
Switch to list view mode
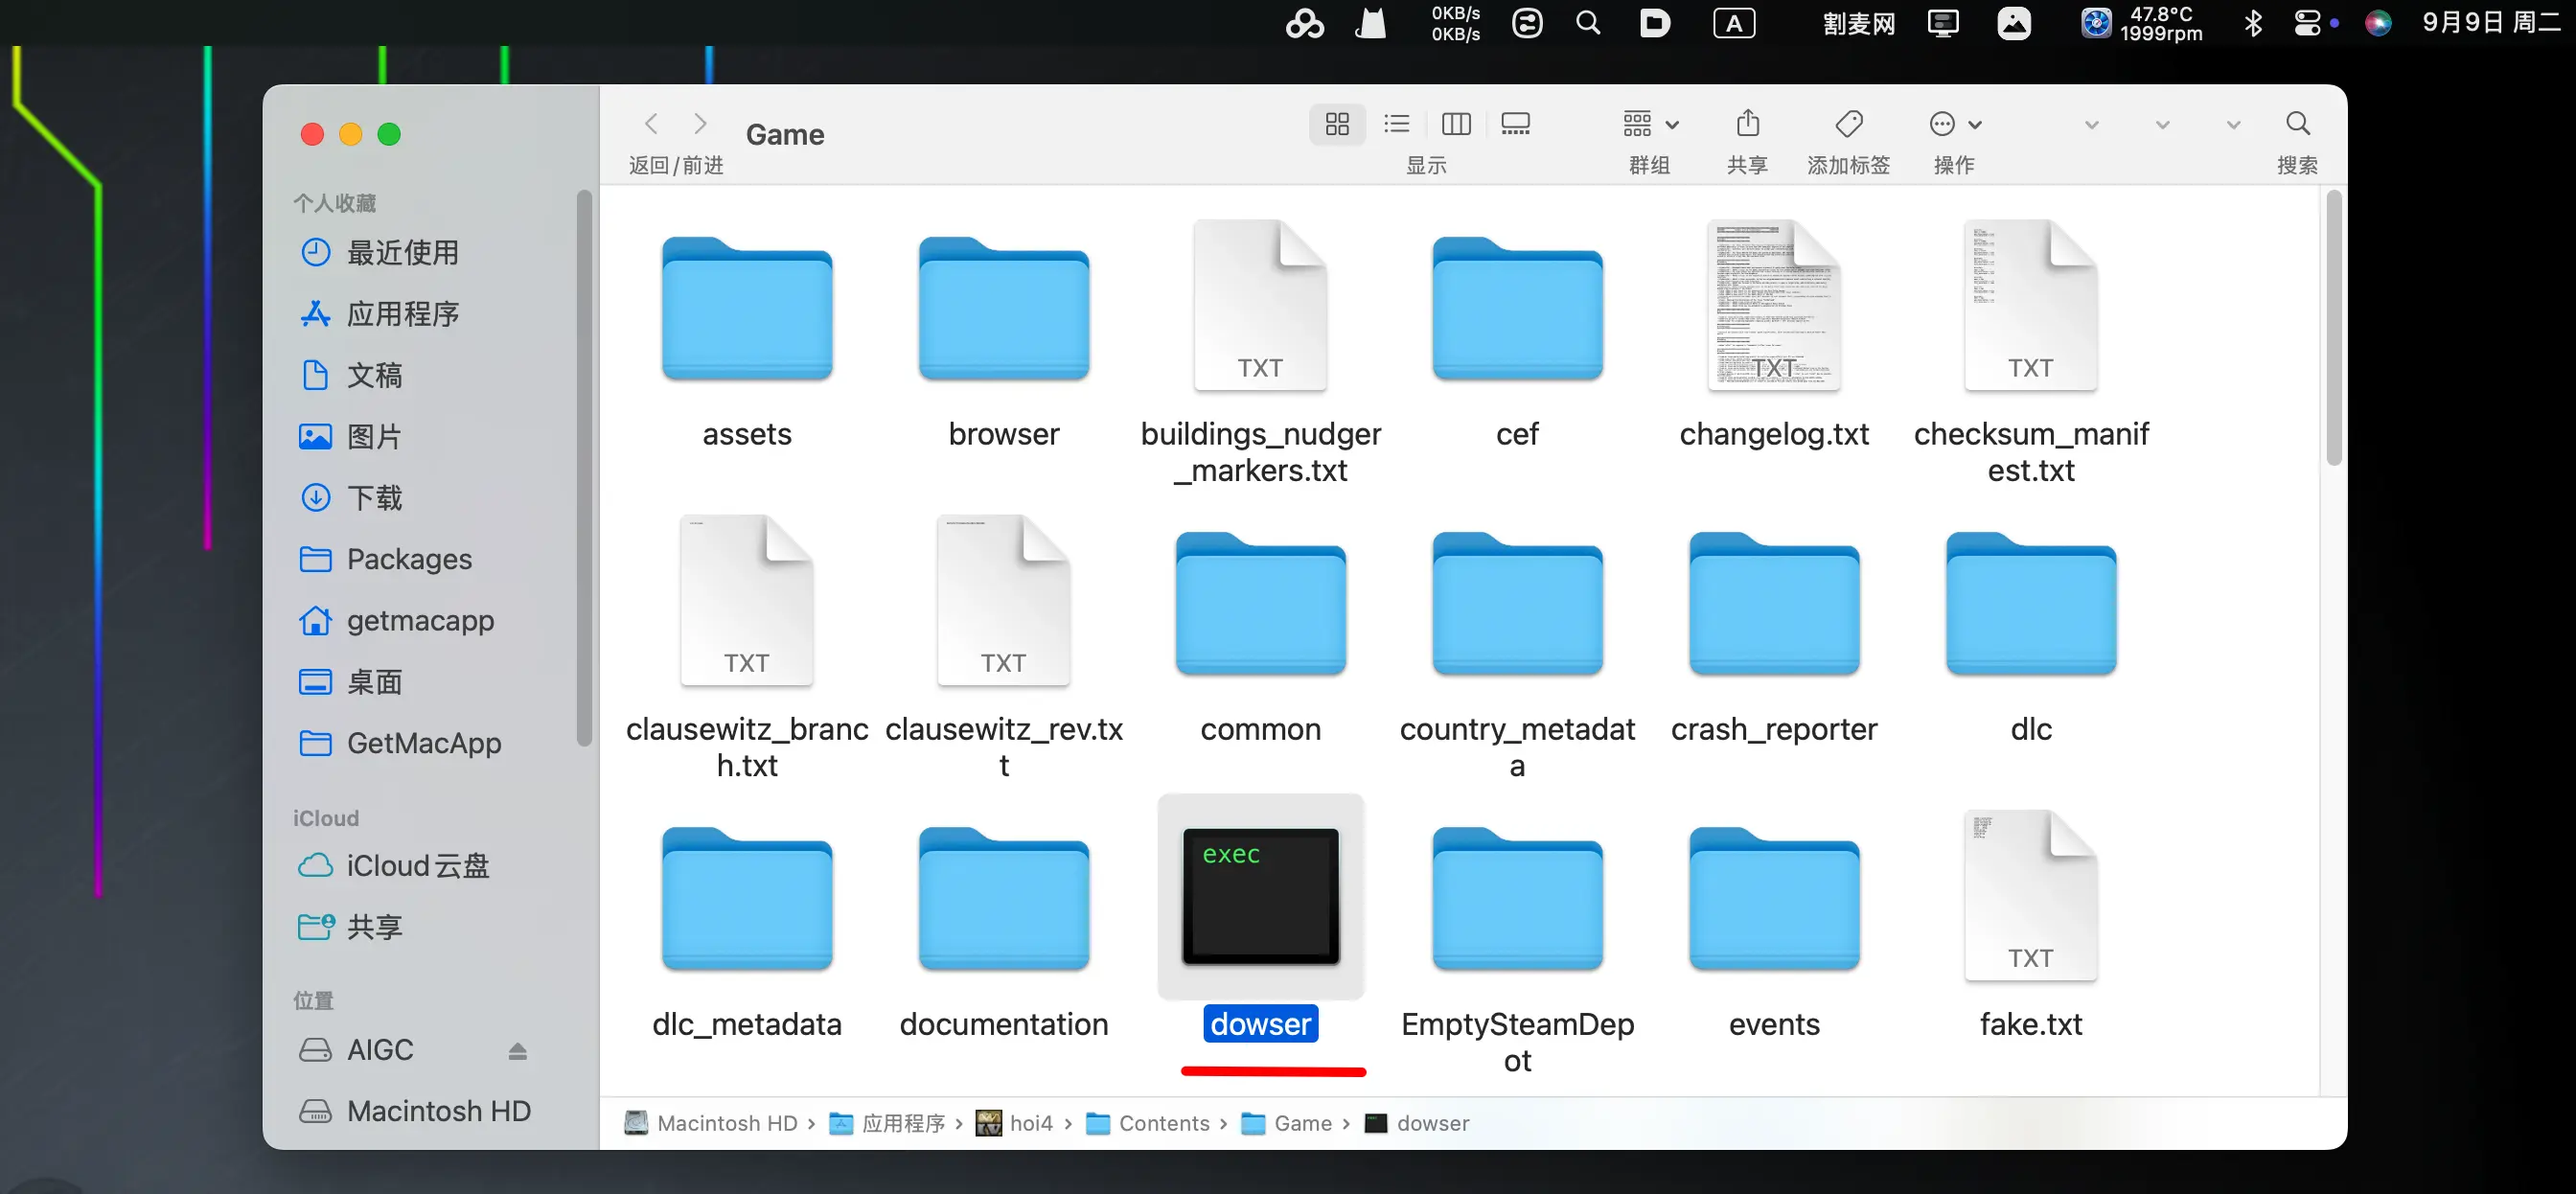click(x=1396, y=124)
